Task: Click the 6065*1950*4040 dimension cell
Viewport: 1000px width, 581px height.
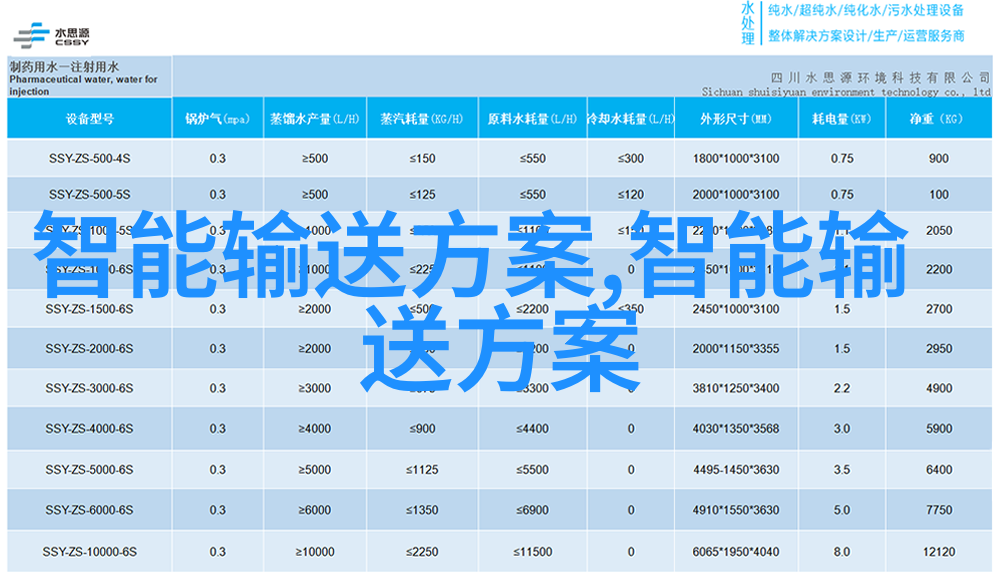Action: coord(736,552)
